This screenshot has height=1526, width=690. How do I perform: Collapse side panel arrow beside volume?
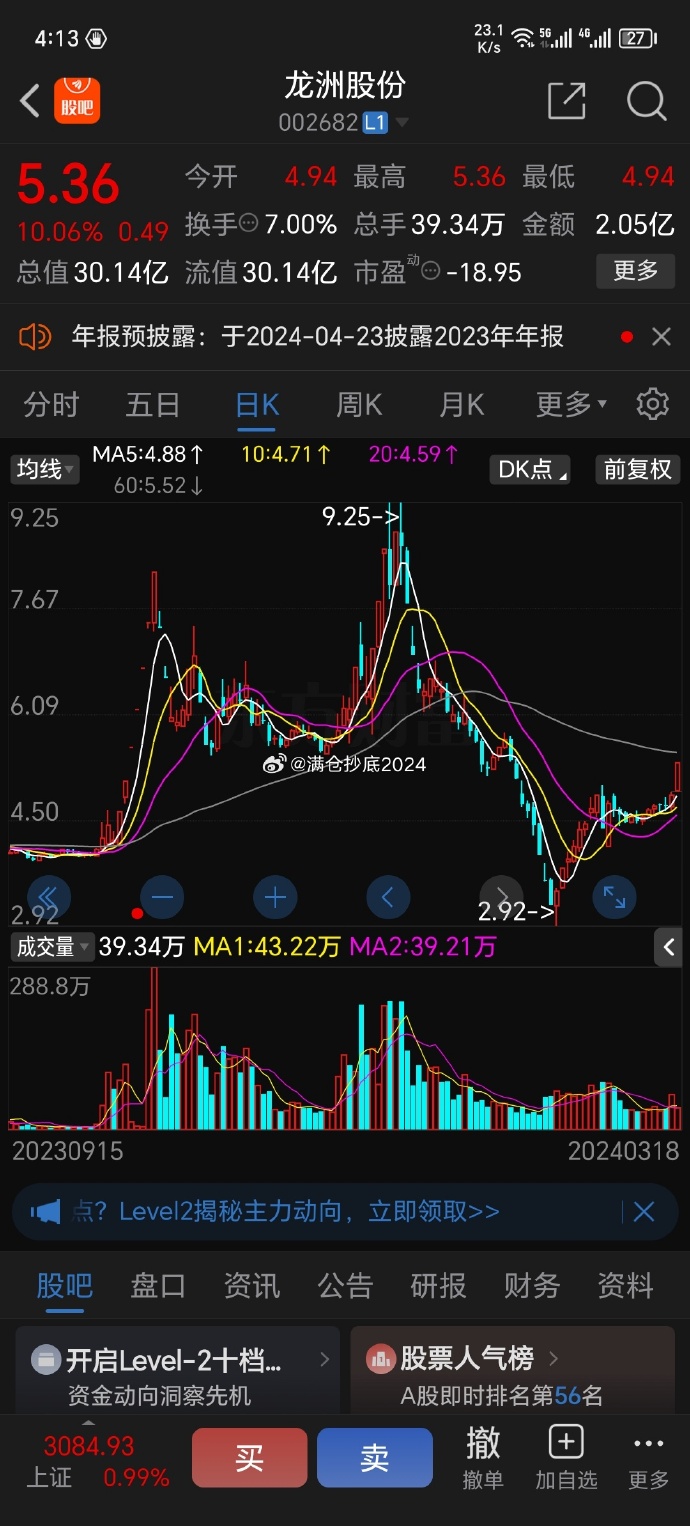point(669,946)
